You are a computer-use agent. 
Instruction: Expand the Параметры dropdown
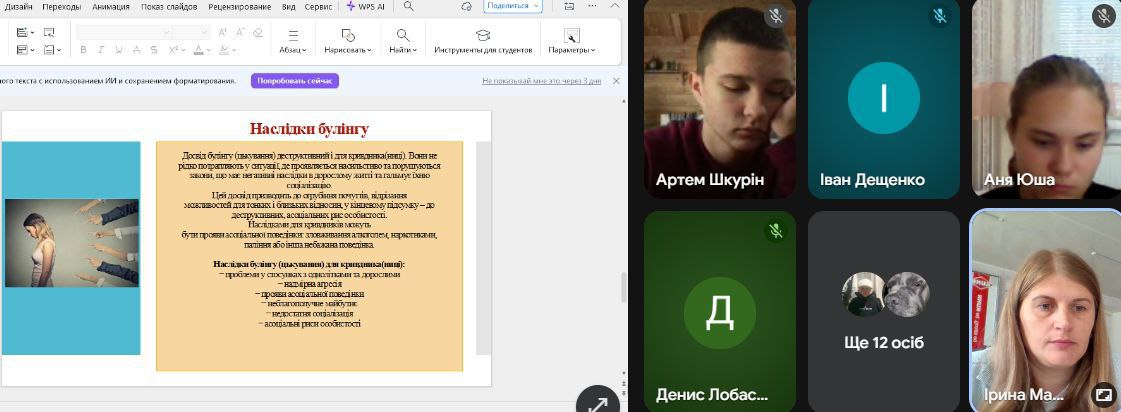571,41
